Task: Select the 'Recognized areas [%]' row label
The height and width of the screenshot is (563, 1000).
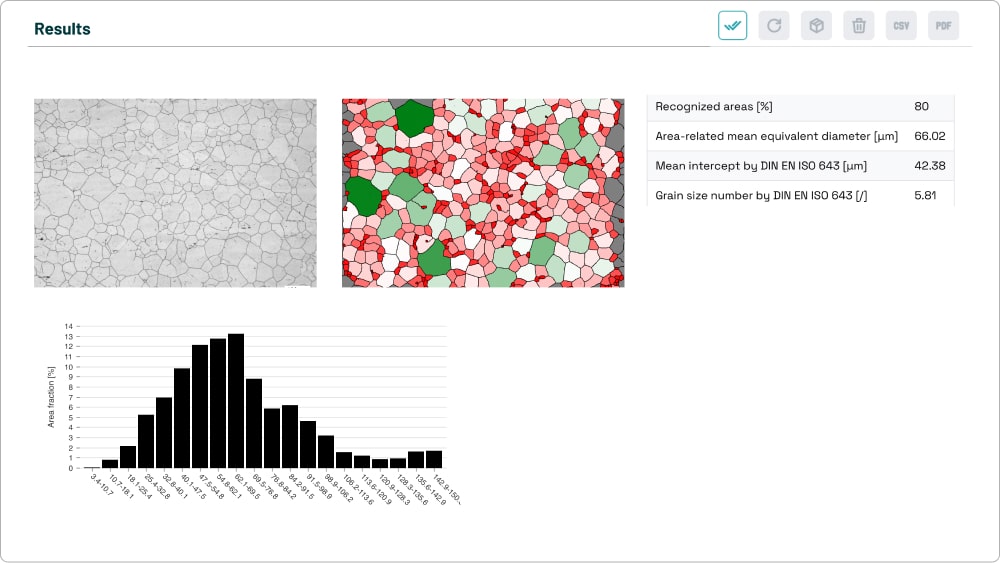Action: tap(714, 106)
